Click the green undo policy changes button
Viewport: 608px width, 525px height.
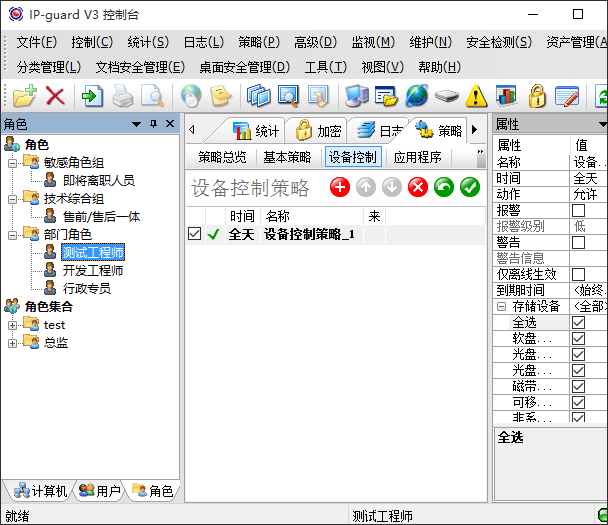click(x=444, y=187)
